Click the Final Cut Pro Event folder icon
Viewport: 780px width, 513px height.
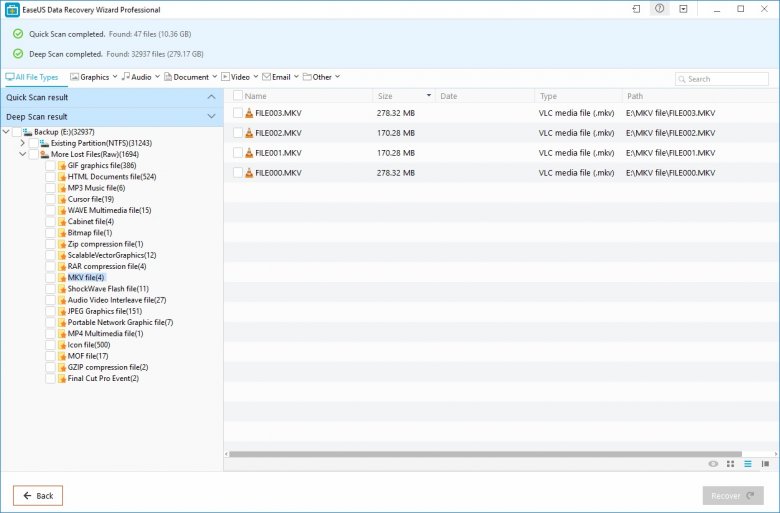(x=62, y=379)
